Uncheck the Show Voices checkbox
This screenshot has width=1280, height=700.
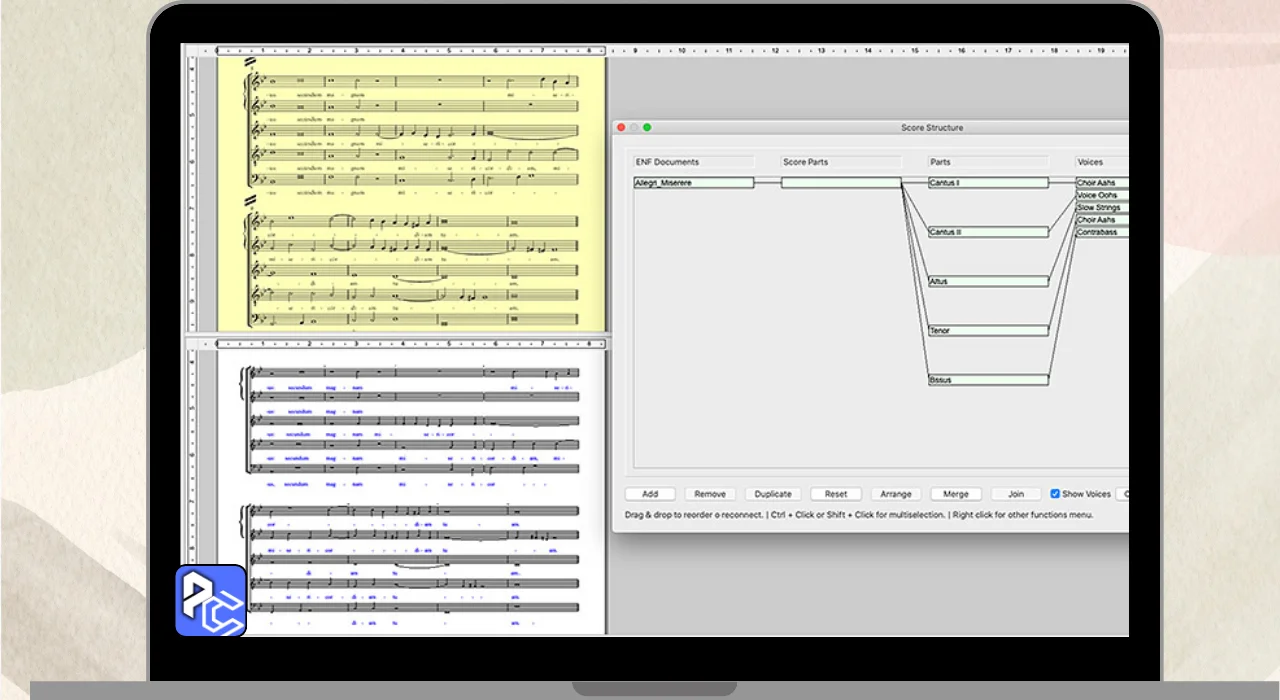pos(1055,494)
